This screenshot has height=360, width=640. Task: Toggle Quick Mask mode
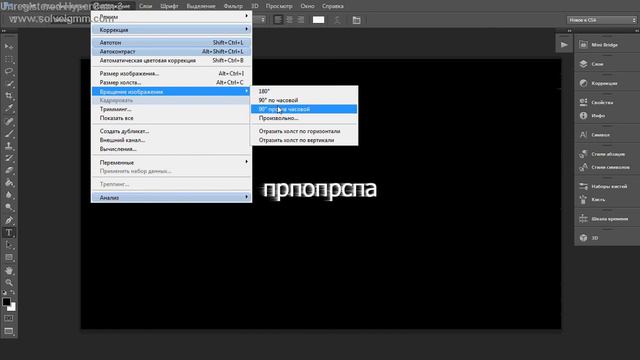click(x=9, y=318)
